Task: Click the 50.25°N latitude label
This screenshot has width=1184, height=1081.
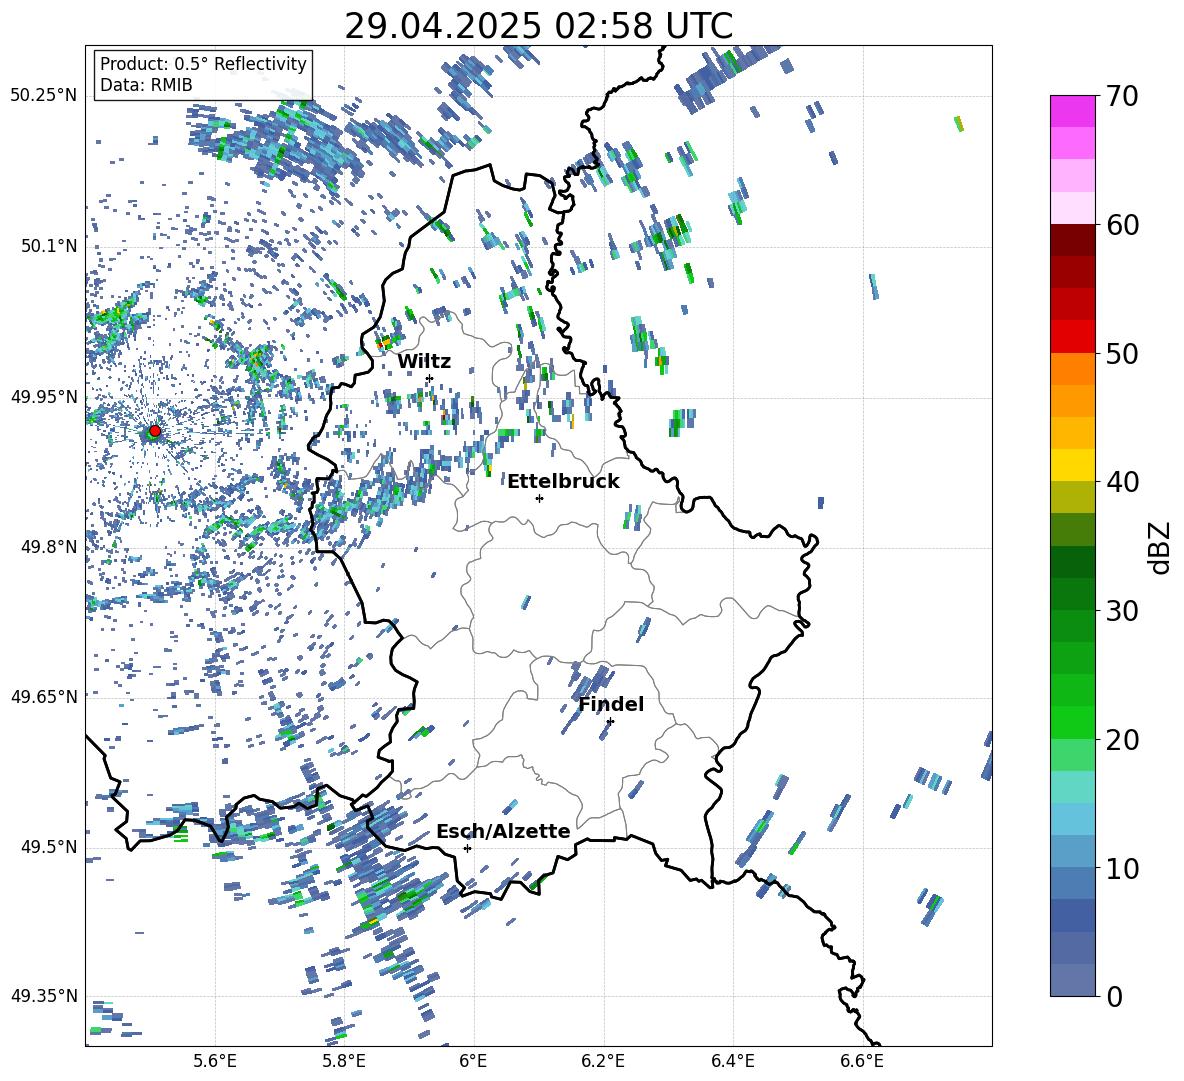Action: click(44, 96)
